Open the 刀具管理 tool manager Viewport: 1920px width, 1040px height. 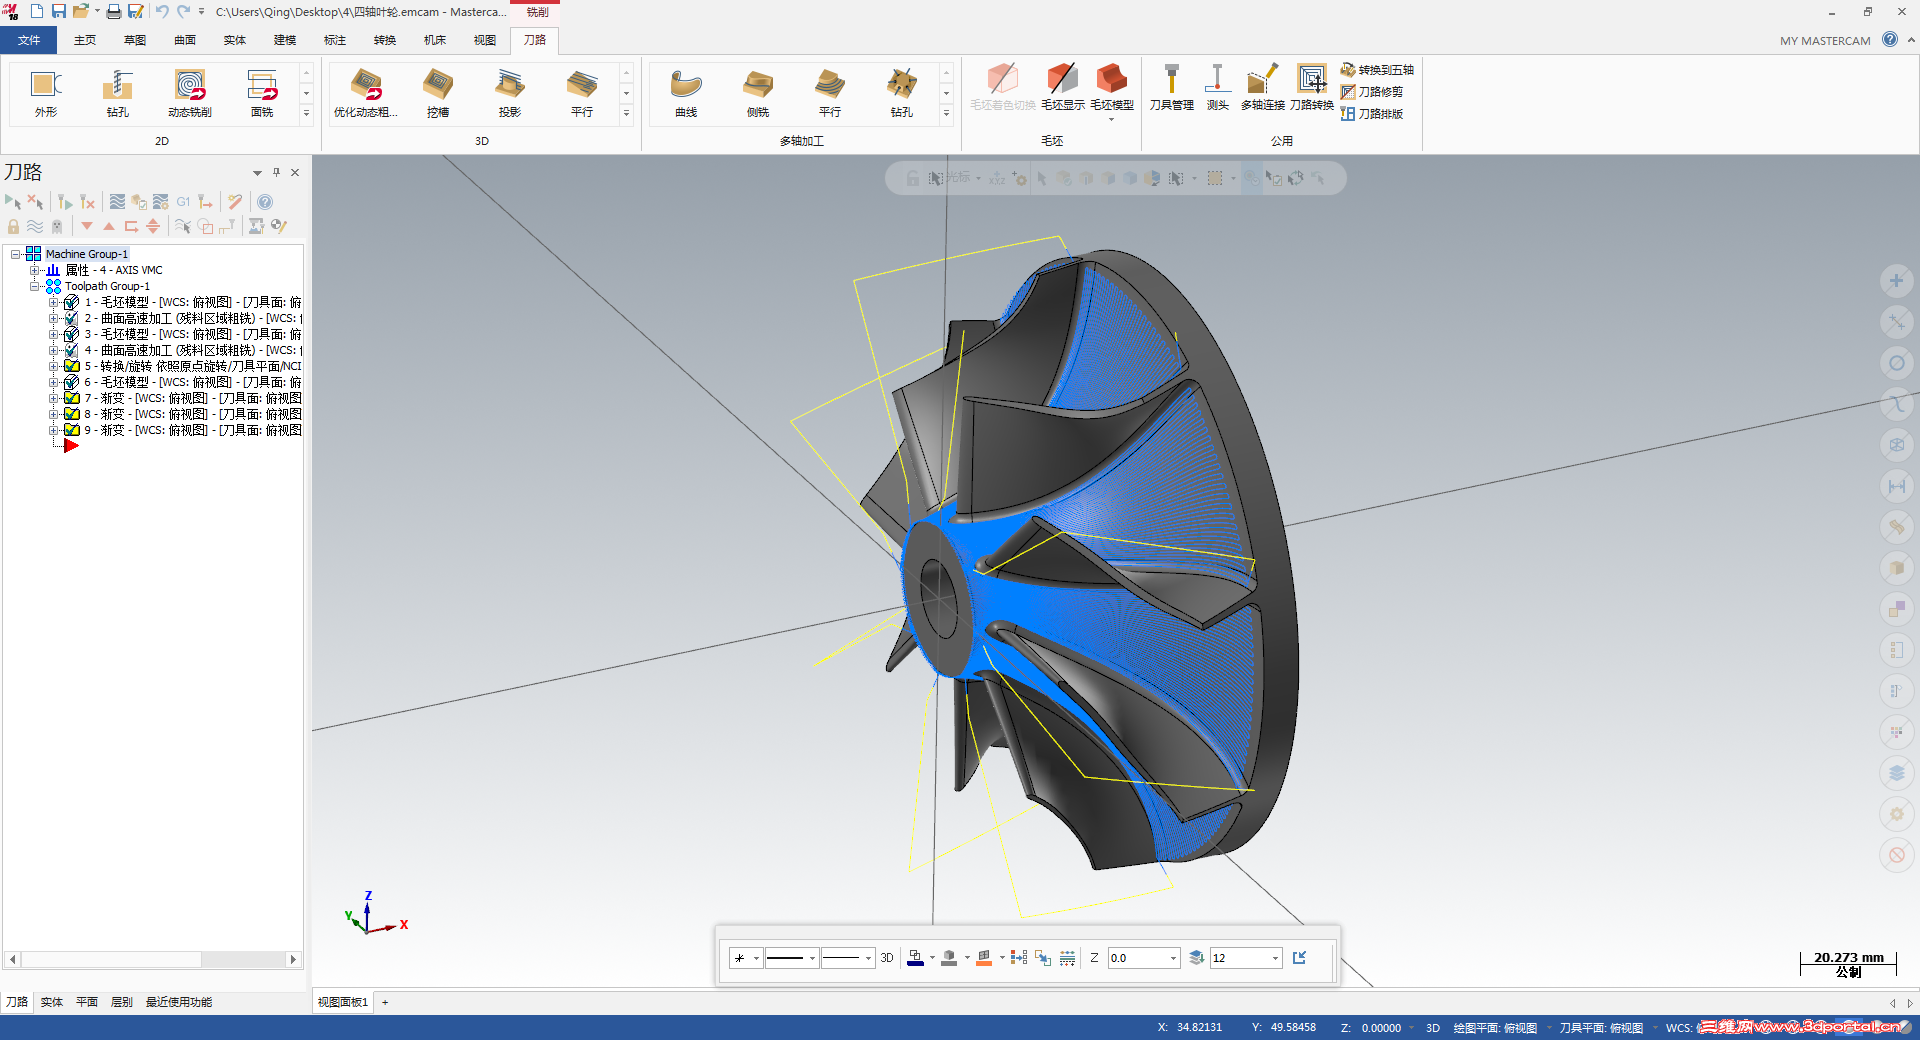(1172, 87)
